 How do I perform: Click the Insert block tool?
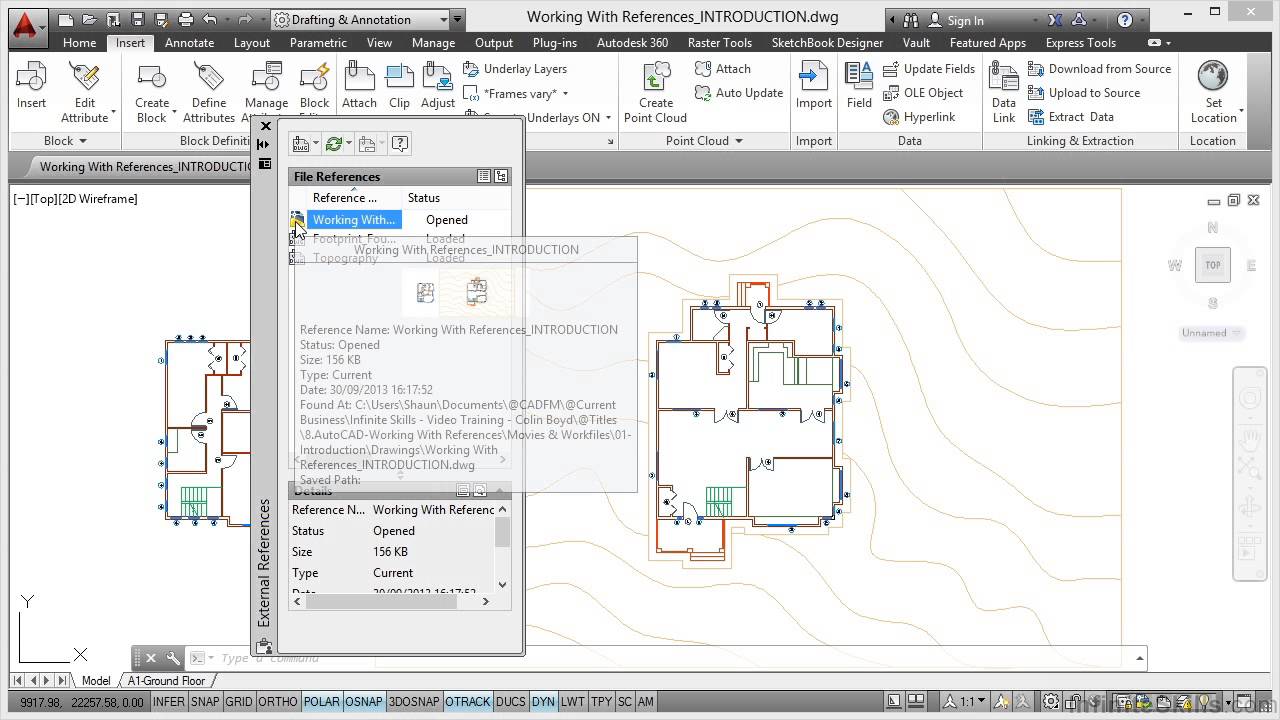31,87
